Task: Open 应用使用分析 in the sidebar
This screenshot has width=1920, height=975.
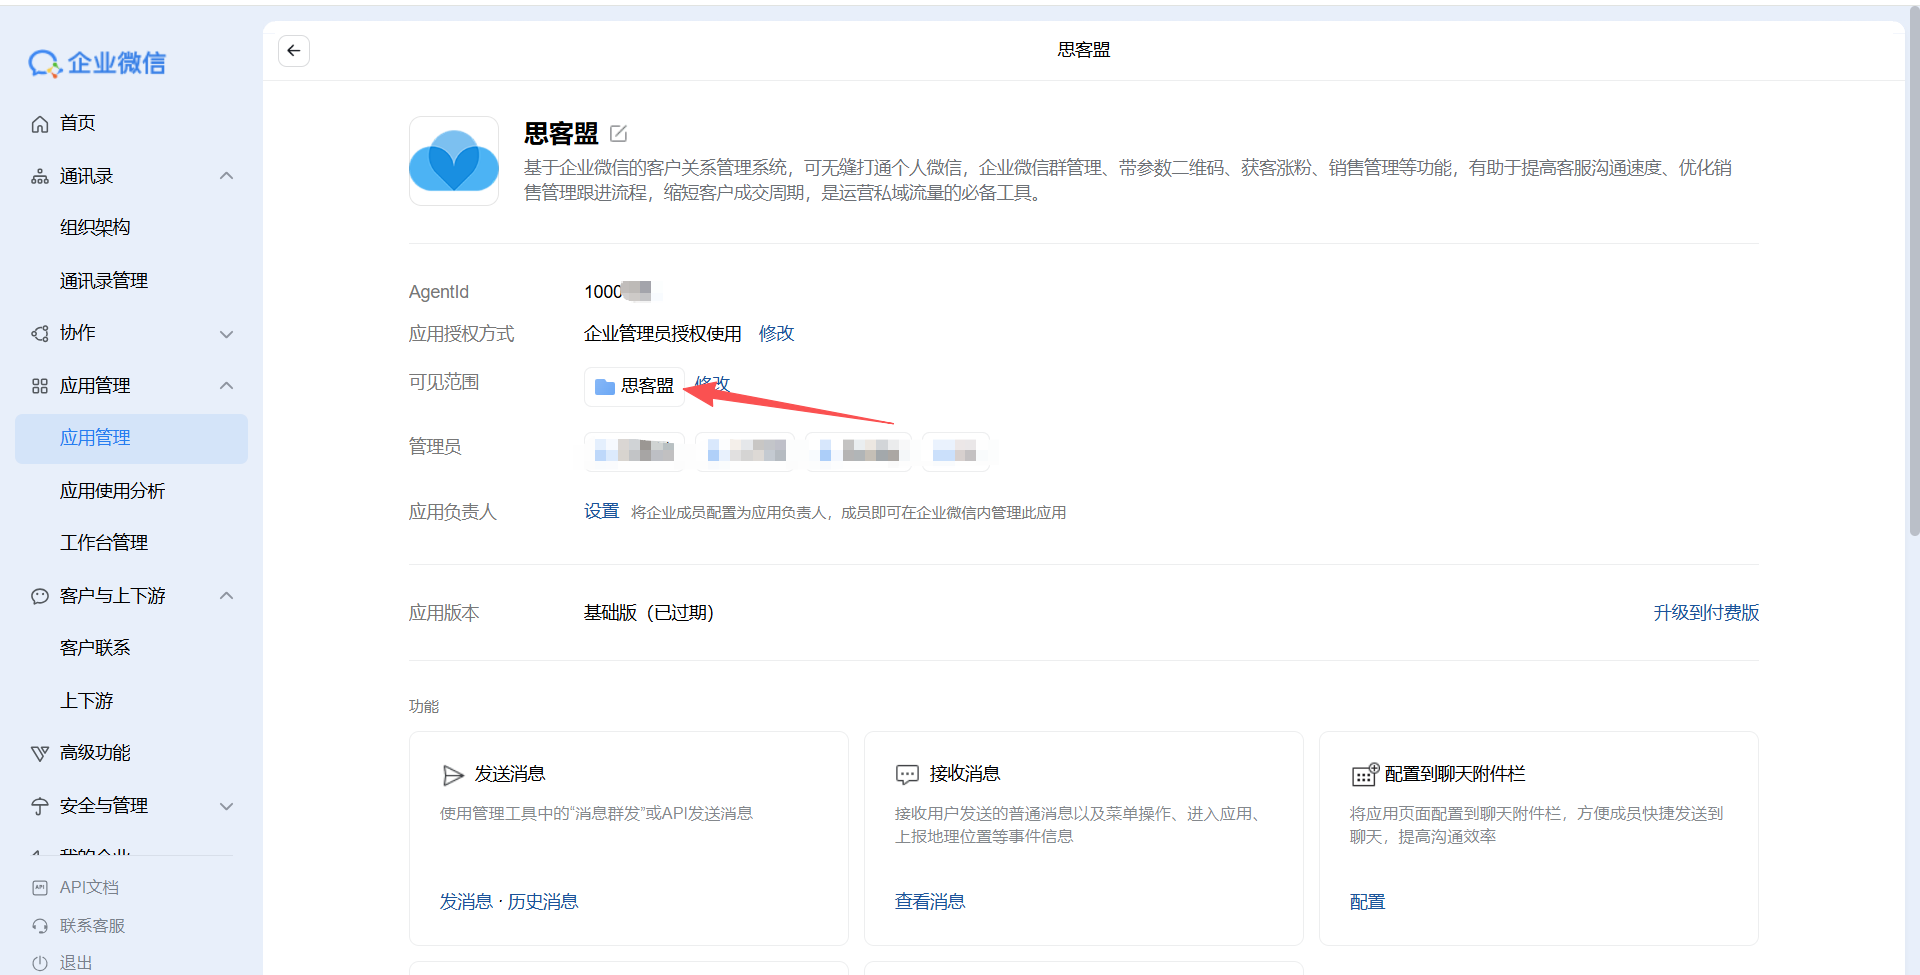Action: (x=112, y=491)
